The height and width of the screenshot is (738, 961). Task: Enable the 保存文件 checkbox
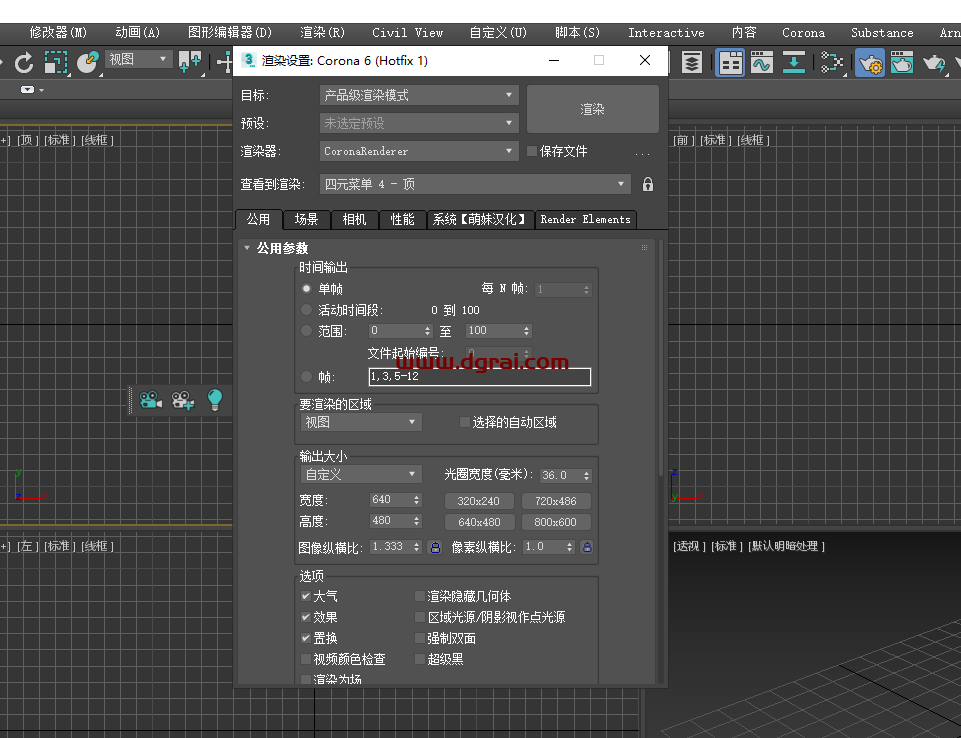tap(532, 151)
